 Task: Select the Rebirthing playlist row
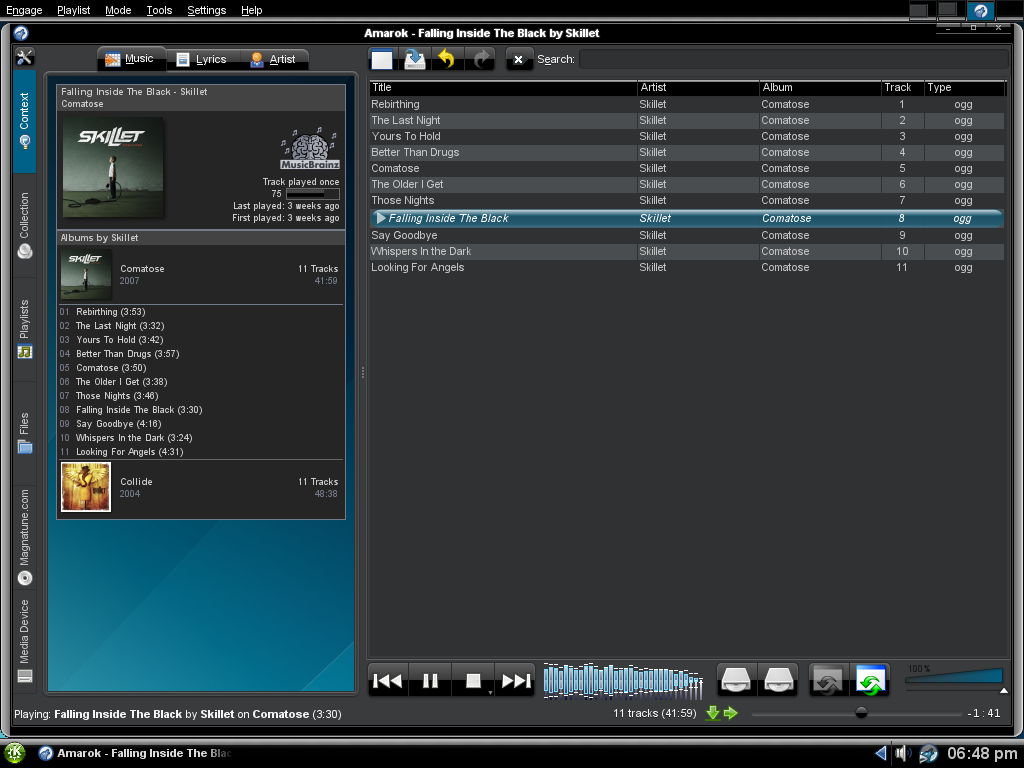point(687,104)
